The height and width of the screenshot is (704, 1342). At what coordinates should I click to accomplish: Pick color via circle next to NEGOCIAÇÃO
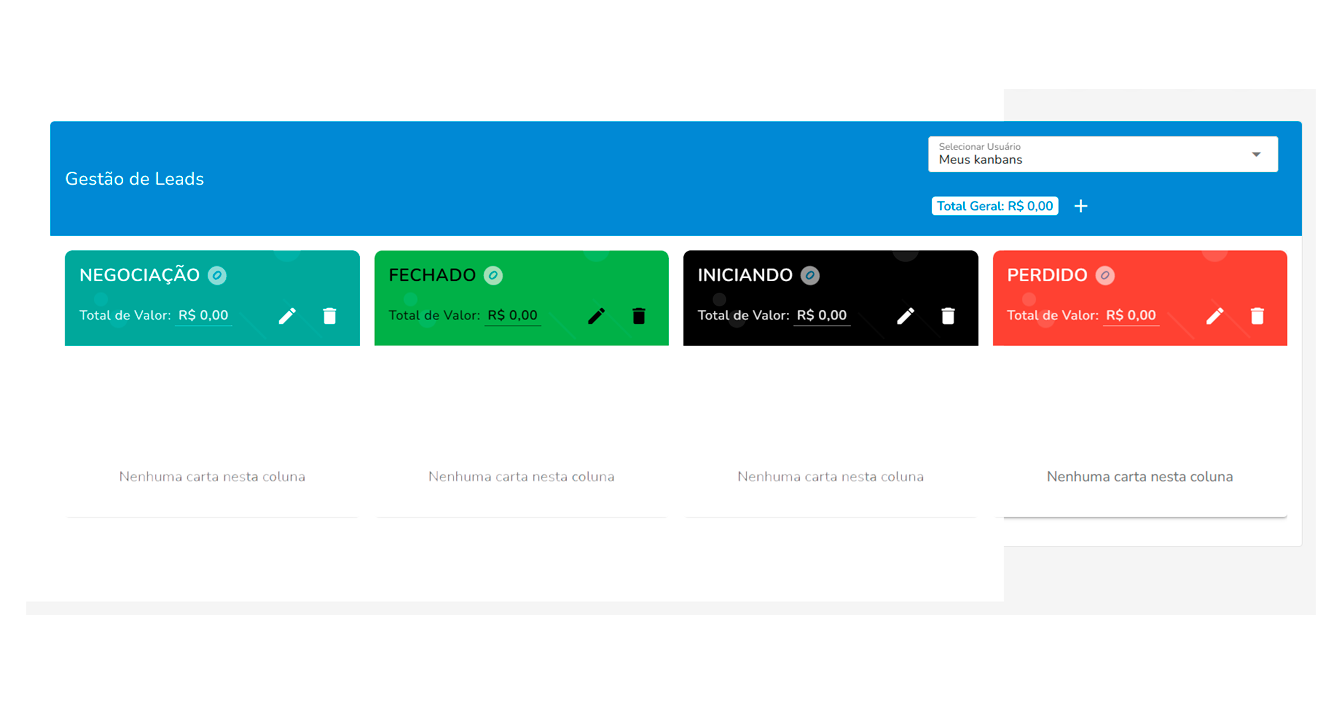(217, 275)
